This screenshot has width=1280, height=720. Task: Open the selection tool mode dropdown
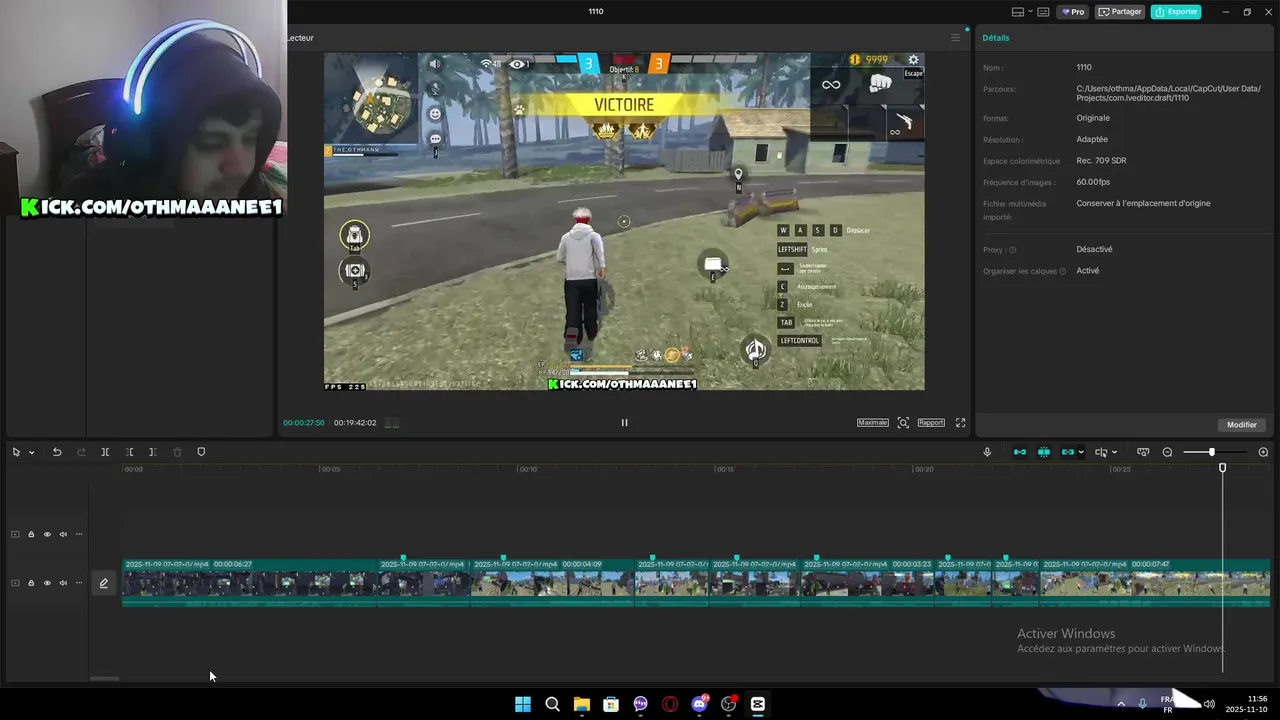pyautogui.click(x=31, y=453)
